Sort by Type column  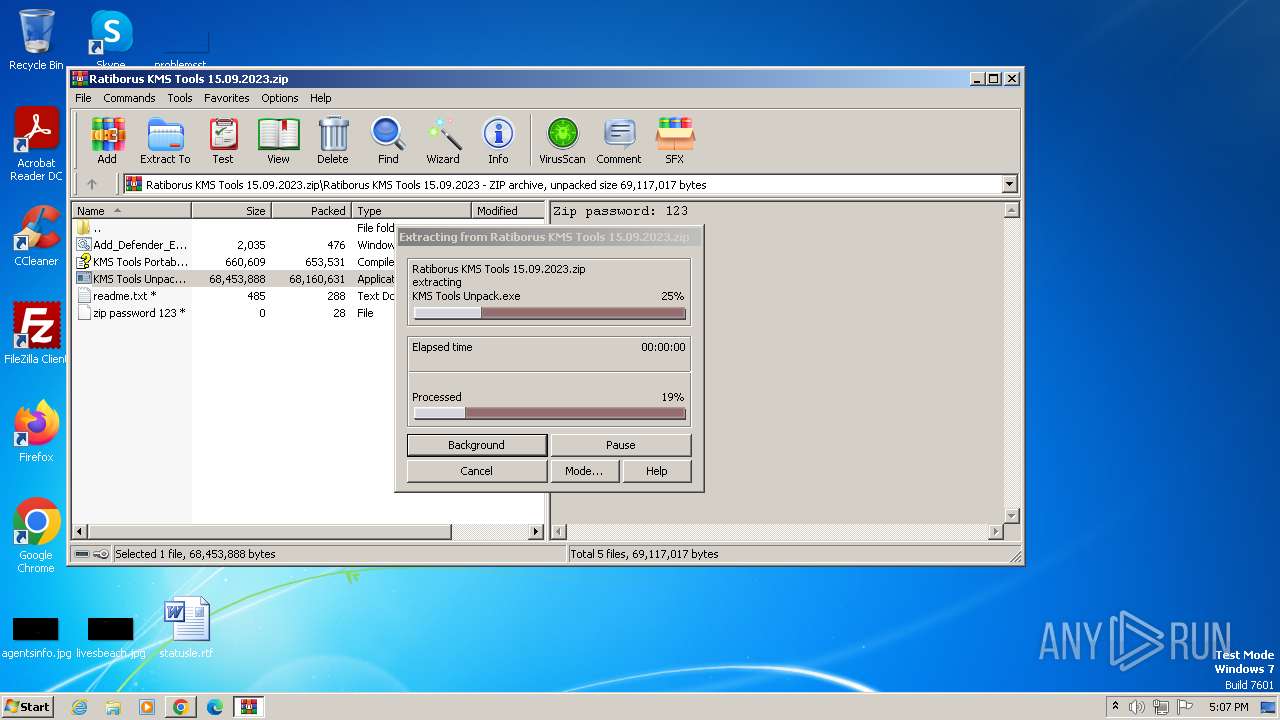coord(411,211)
